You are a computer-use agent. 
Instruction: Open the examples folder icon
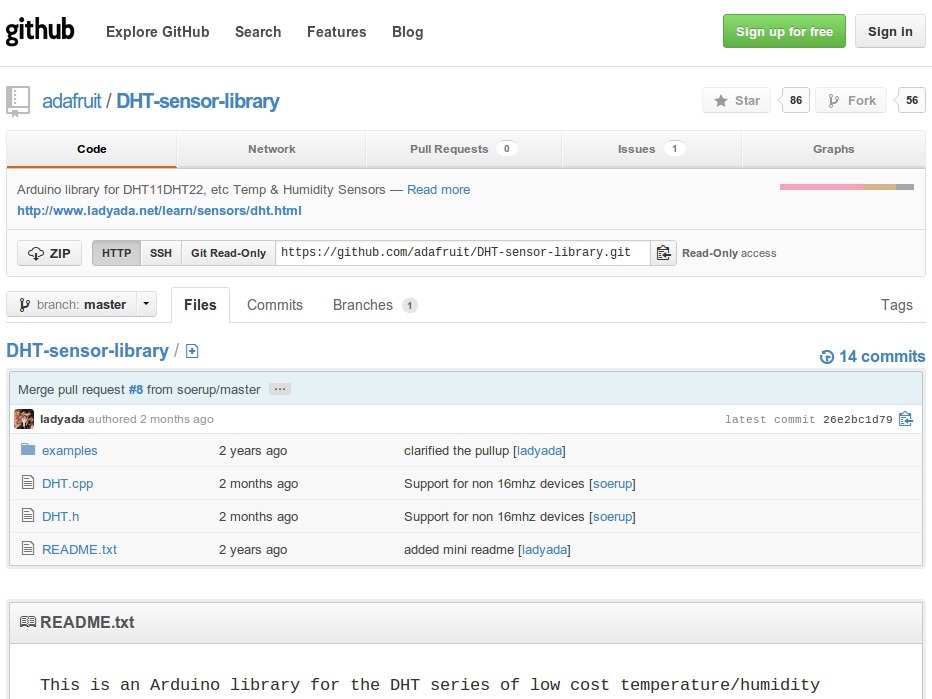[27, 449]
